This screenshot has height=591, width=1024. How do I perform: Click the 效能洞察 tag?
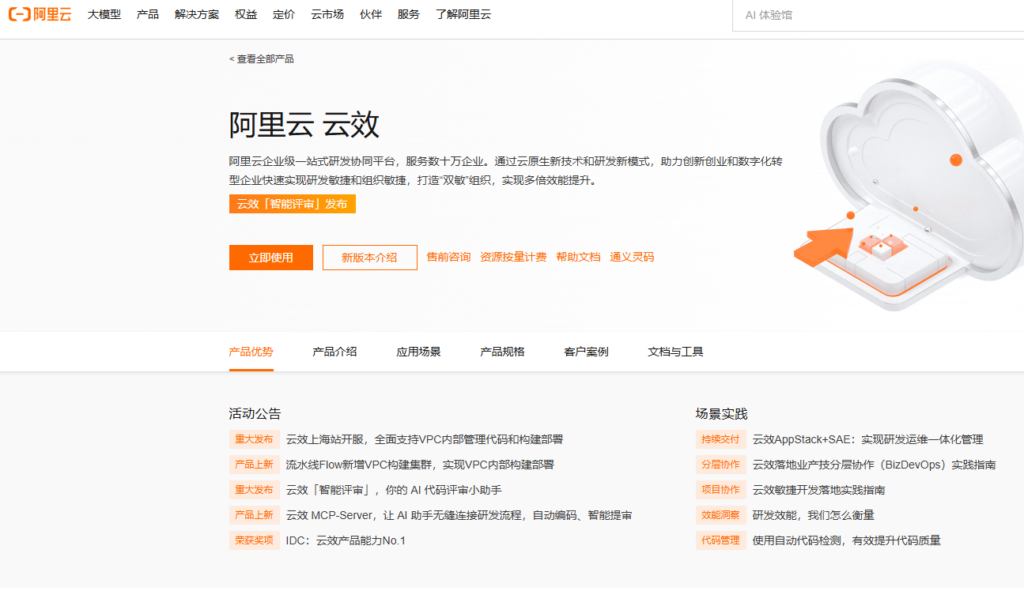(721, 515)
